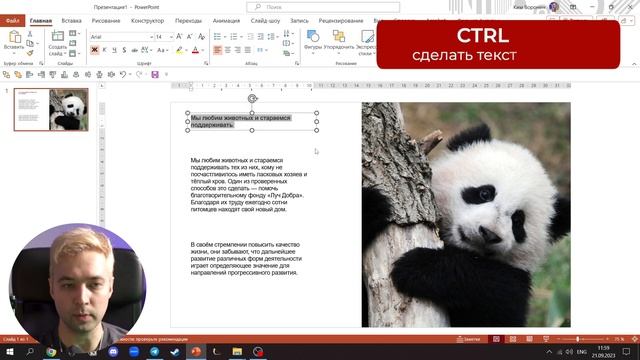Toggle strikethrough (abc) formatting
Screen dimensions: 640x360
134,50
